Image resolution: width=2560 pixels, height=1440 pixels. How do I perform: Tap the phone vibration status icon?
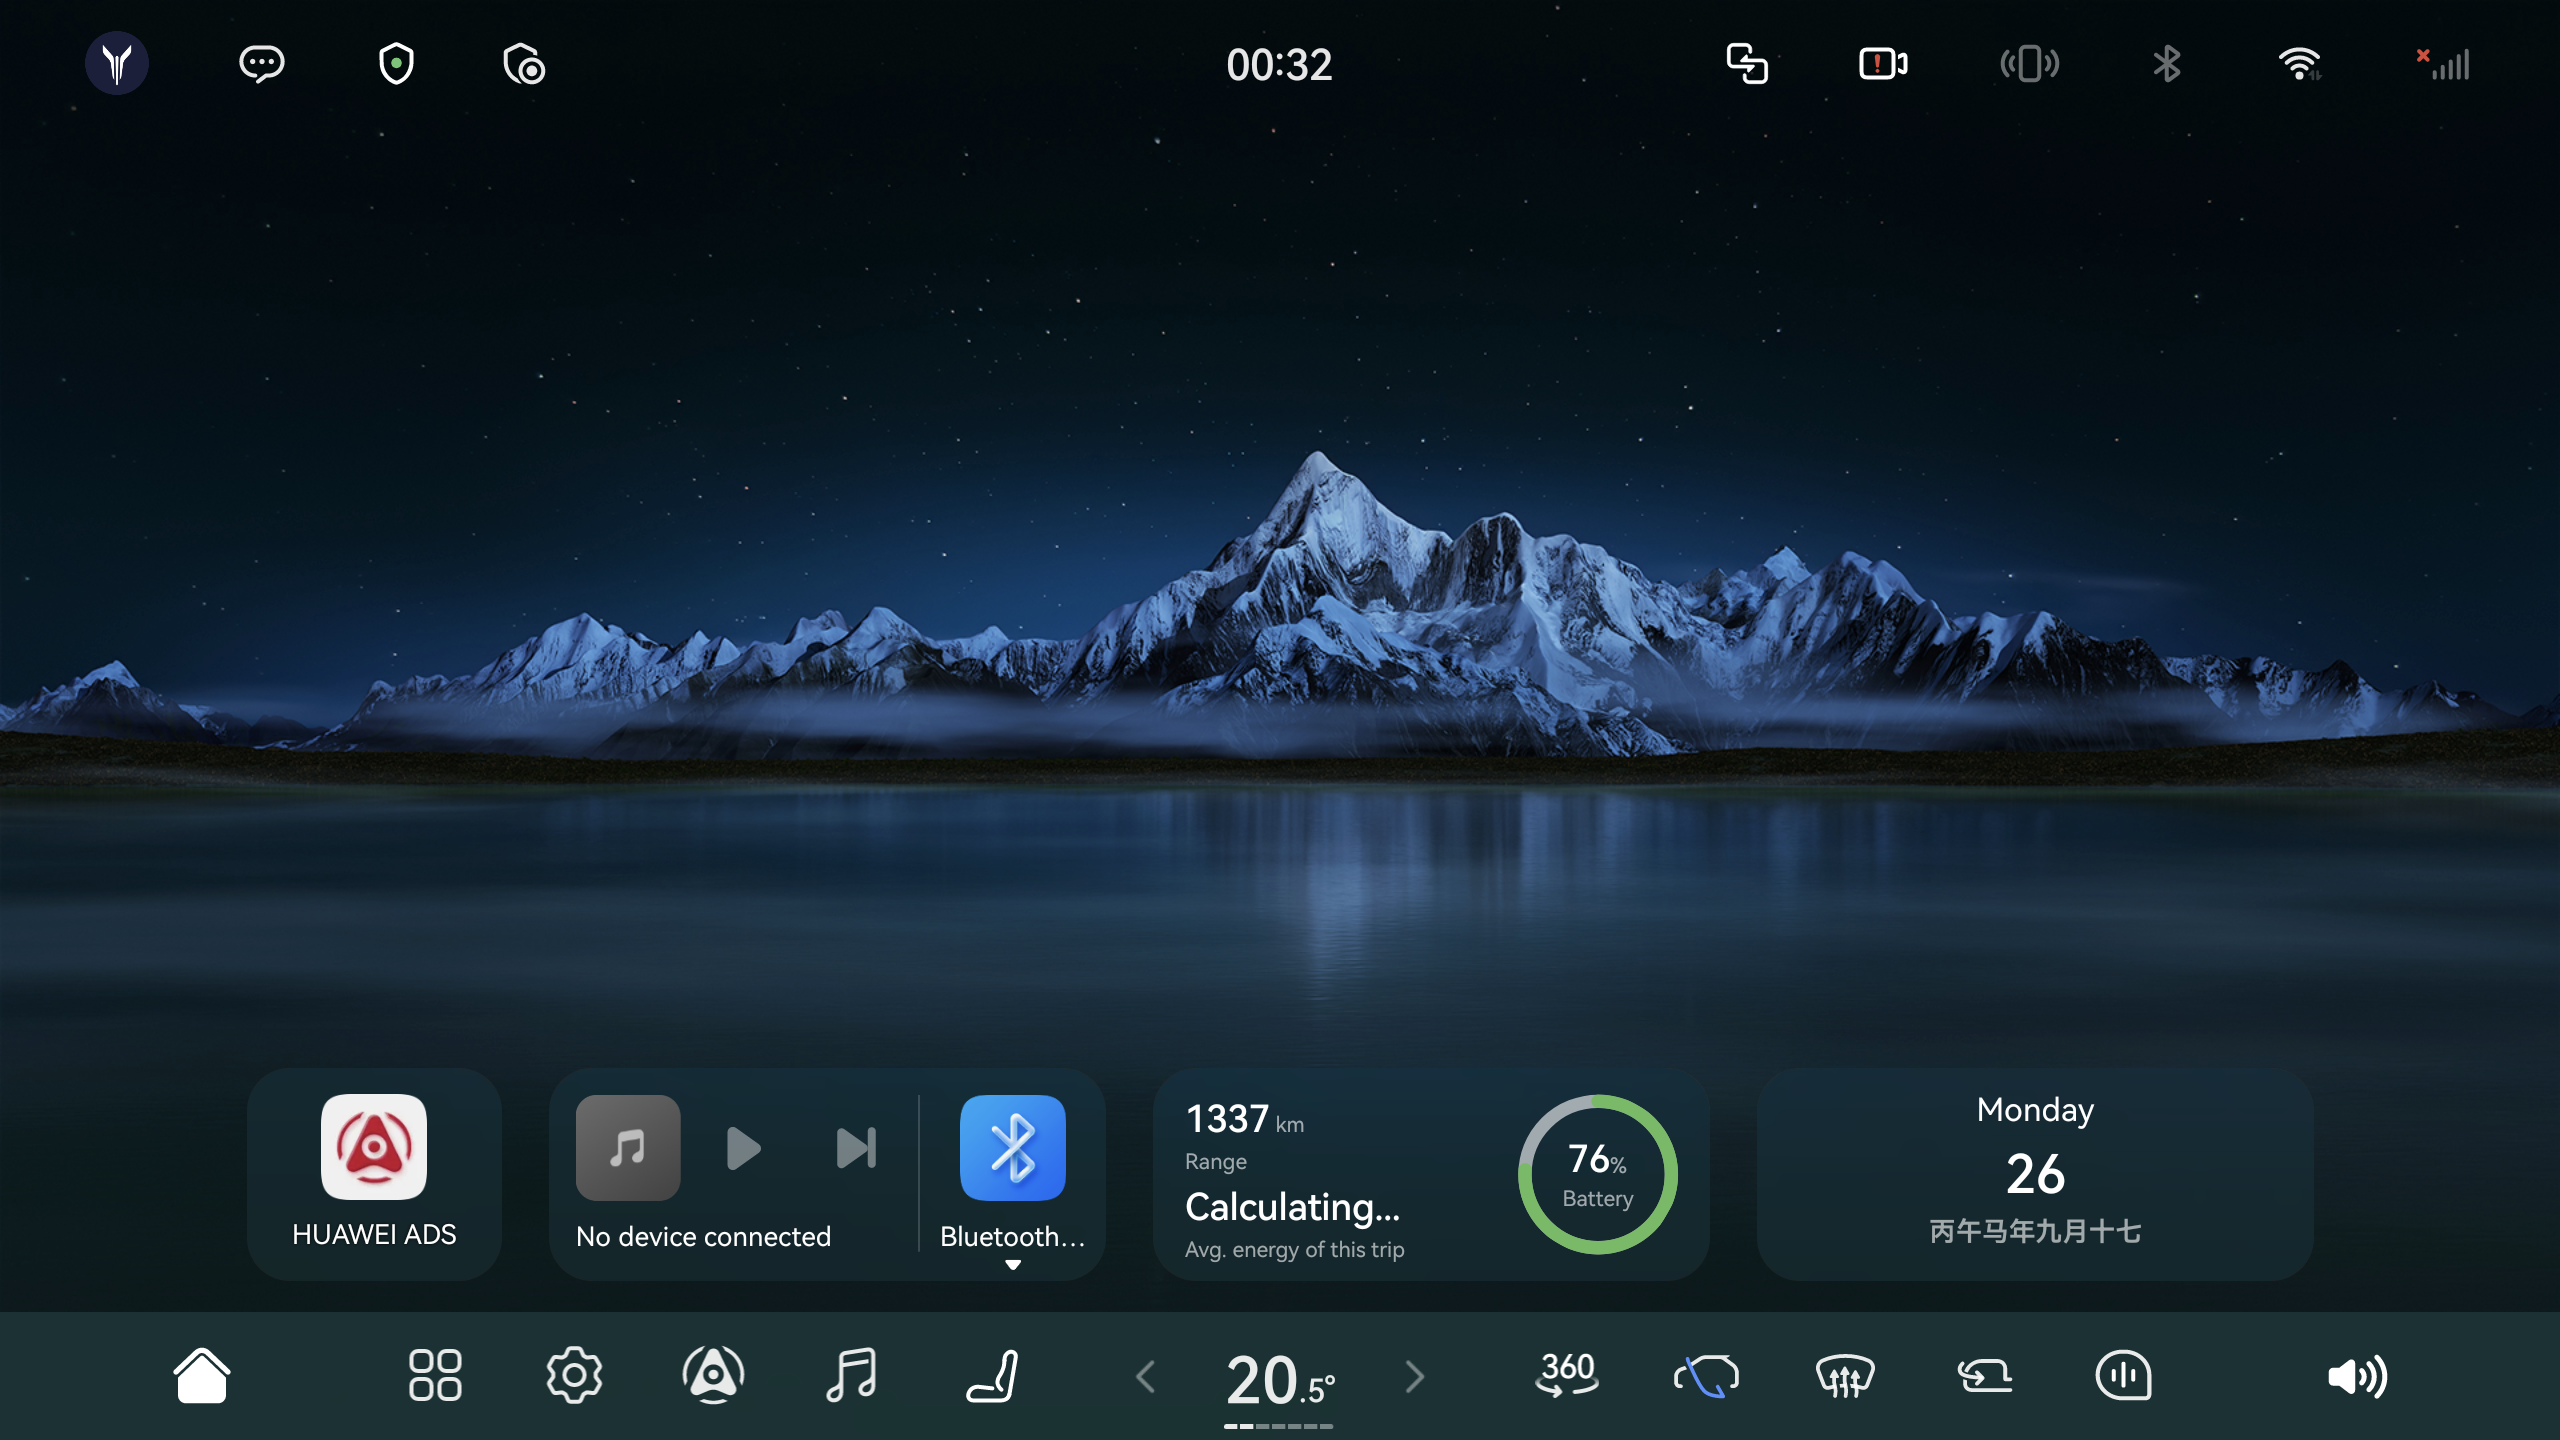(2029, 64)
